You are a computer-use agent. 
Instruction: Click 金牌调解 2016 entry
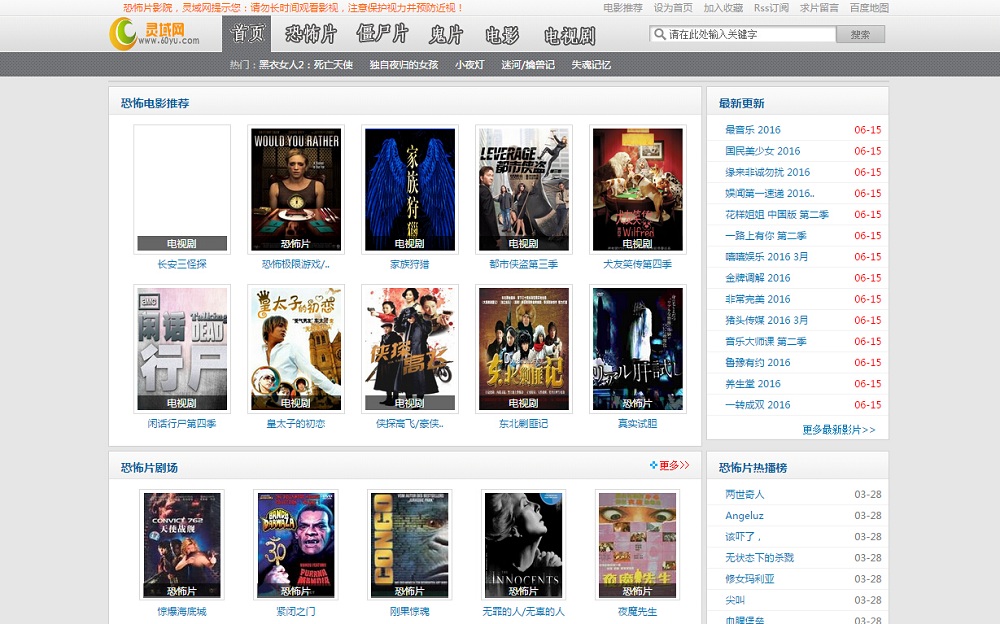(x=758, y=278)
